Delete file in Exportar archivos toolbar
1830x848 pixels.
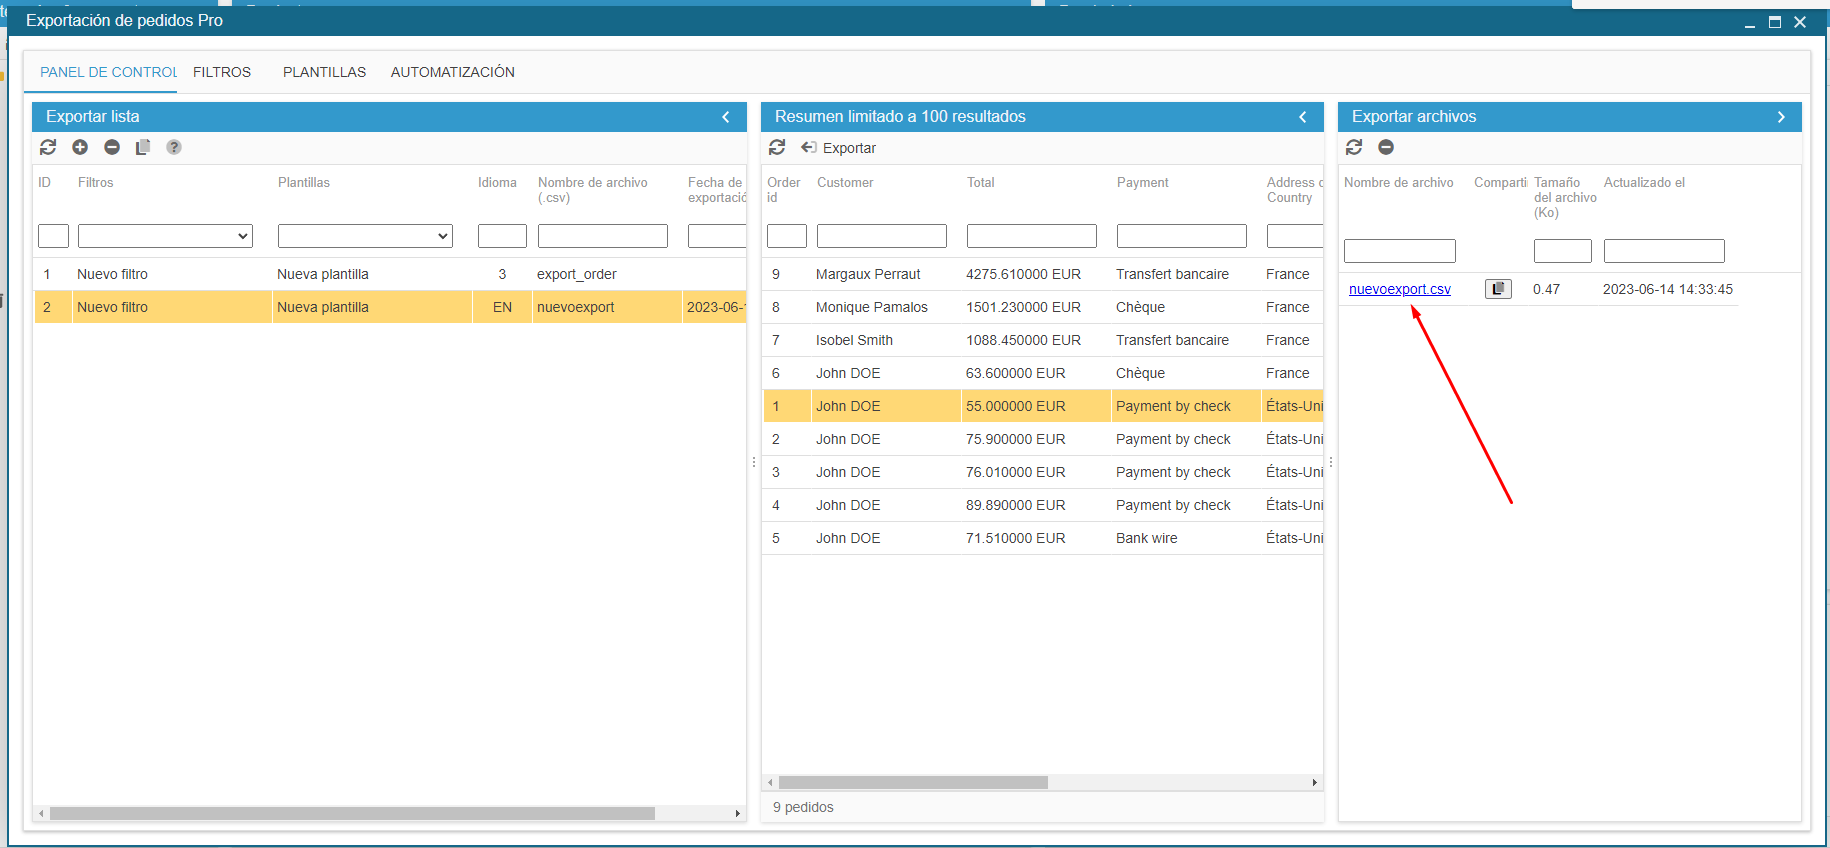1386,147
